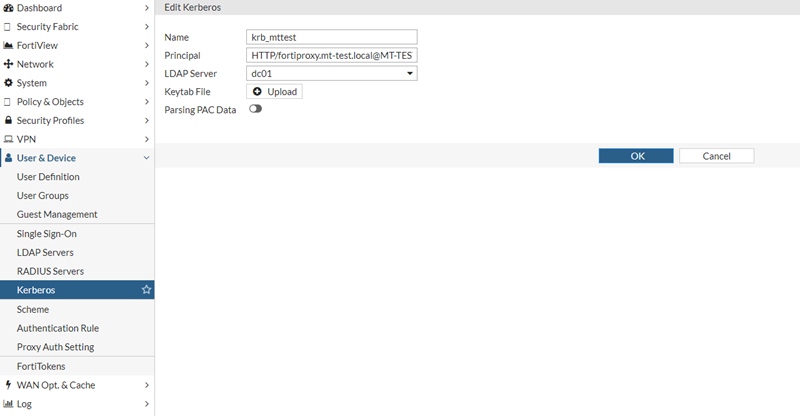Click the Security Profiles lock icon
The width and height of the screenshot is (800, 416).
point(8,121)
